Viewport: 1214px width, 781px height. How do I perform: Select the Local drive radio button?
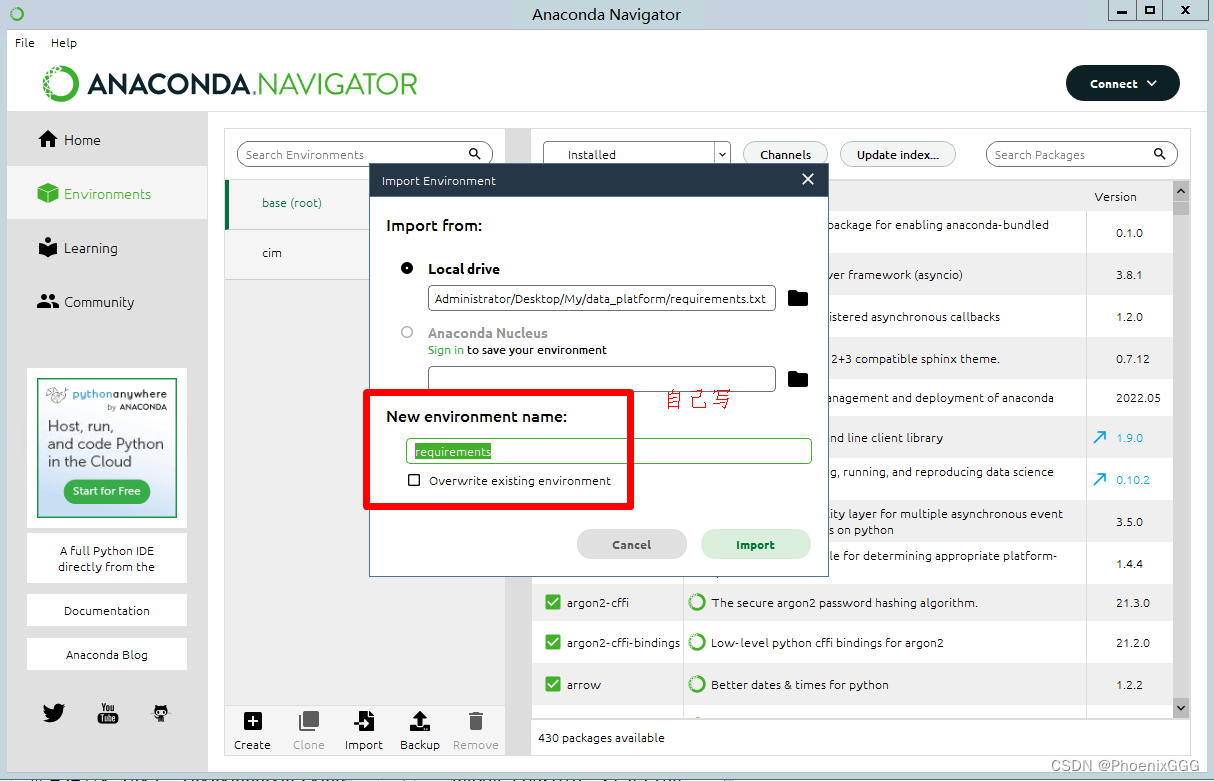[x=407, y=268]
